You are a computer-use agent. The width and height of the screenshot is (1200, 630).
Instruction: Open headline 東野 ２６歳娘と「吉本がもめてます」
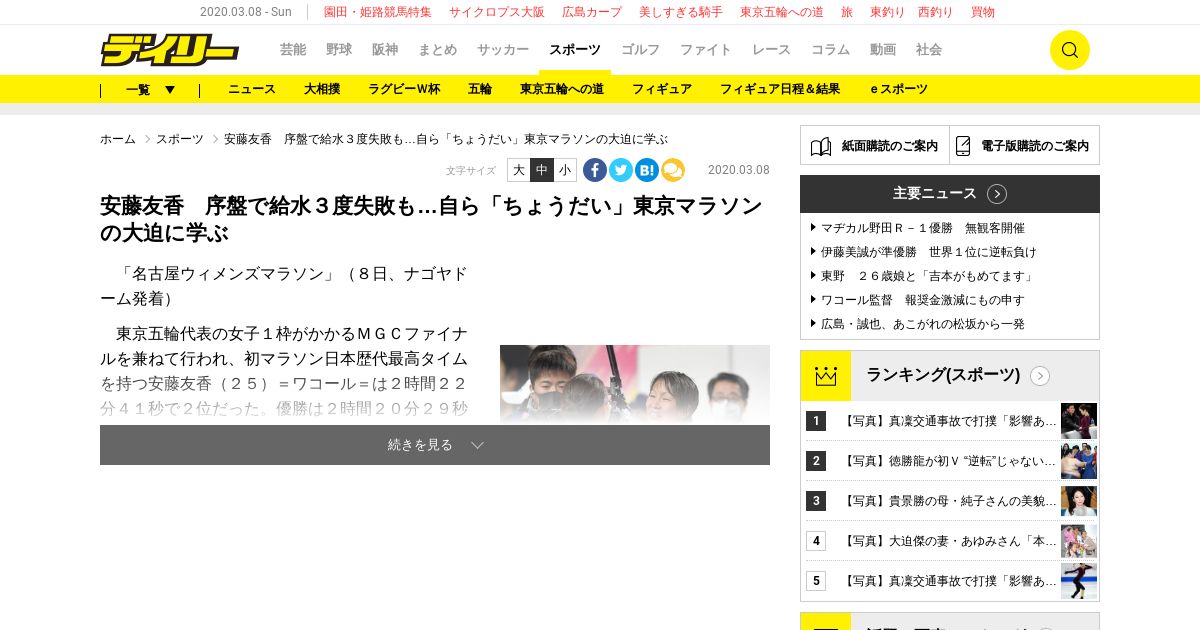coord(929,276)
